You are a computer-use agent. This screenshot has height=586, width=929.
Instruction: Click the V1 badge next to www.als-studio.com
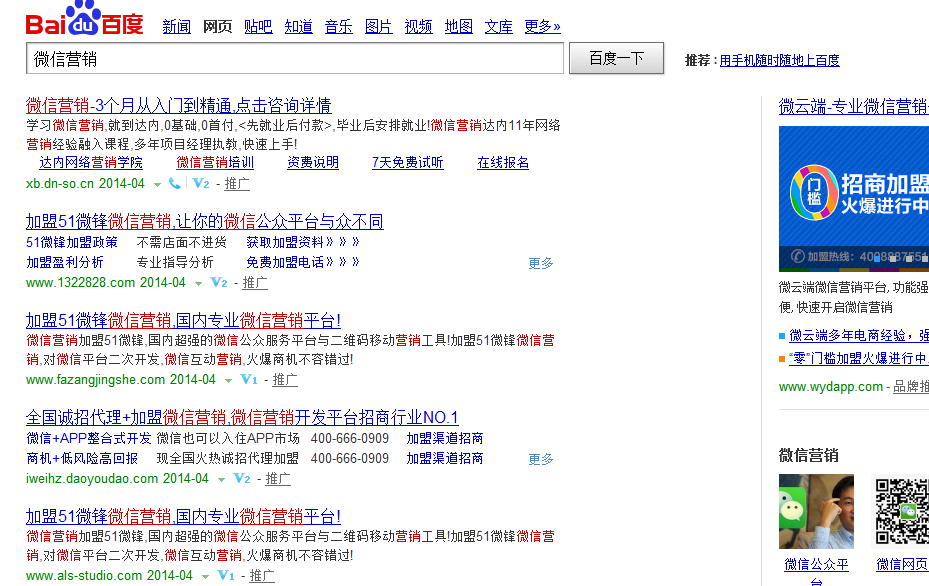[x=226, y=575]
